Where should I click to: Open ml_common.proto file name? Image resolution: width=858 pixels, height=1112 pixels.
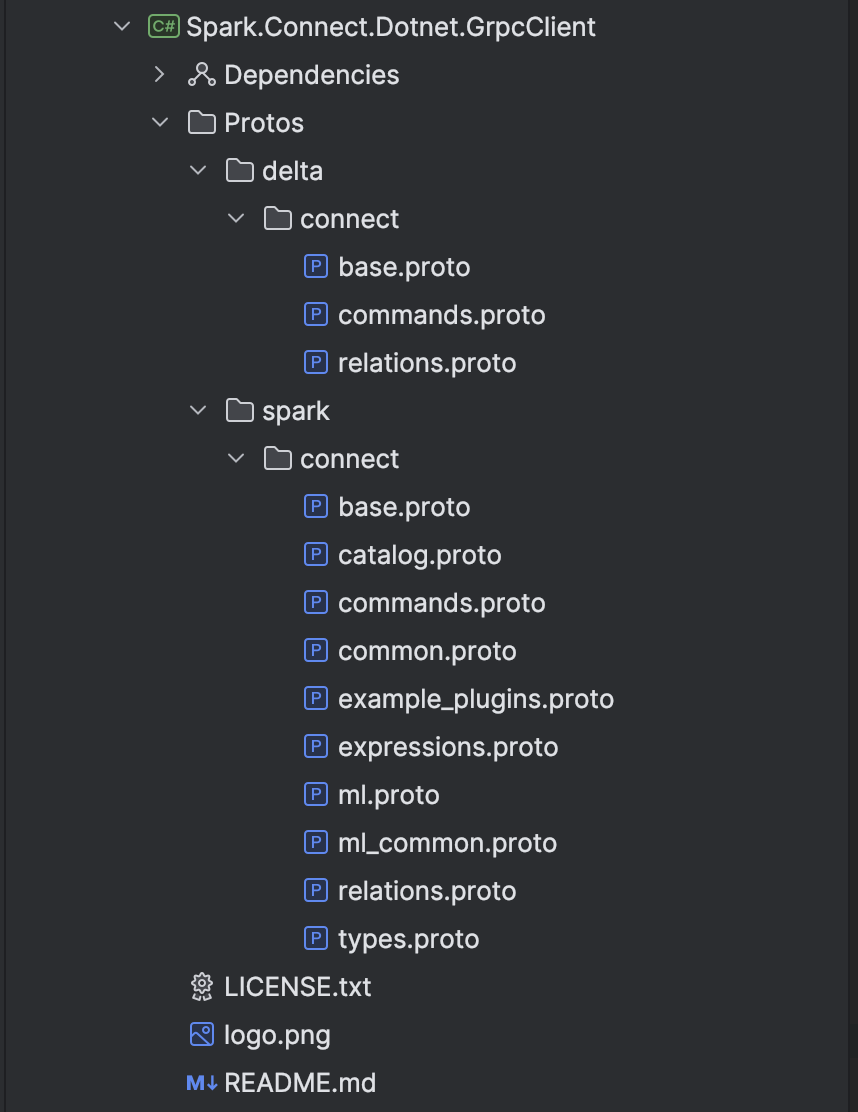(x=447, y=843)
